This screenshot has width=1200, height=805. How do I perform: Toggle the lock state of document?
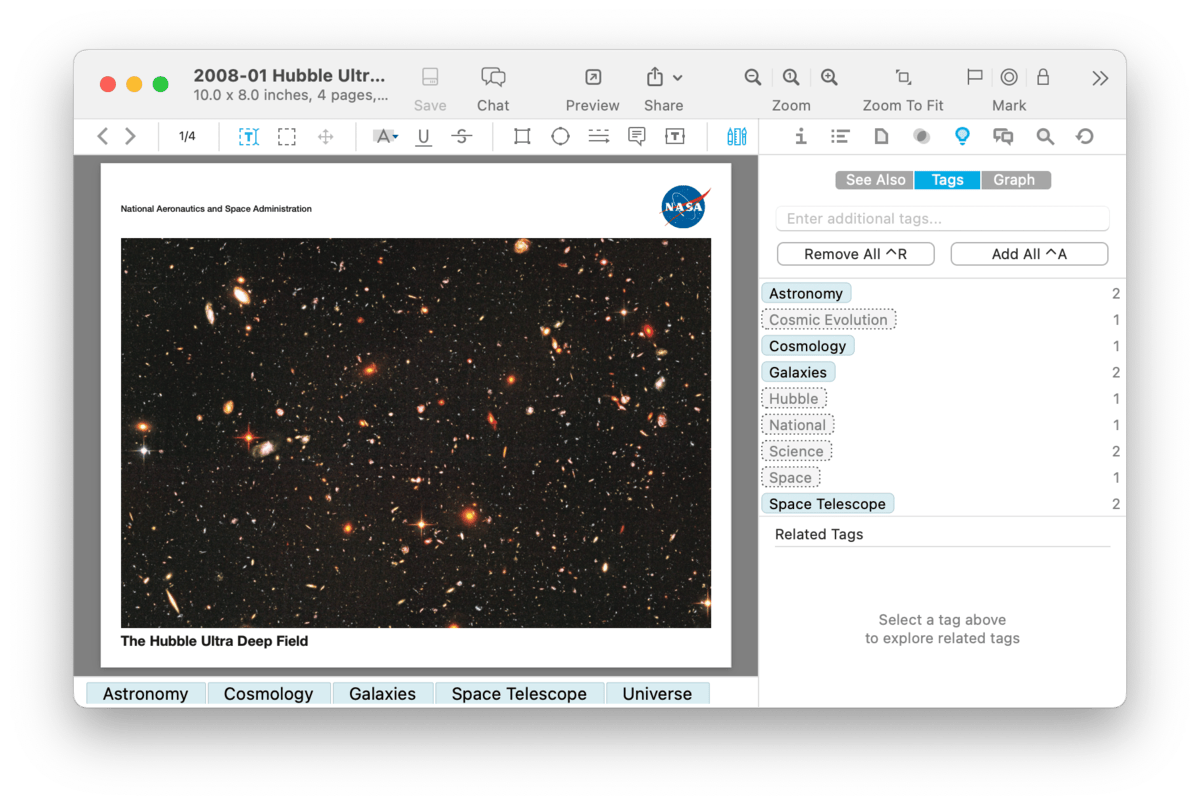click(x=1043, y=78)
